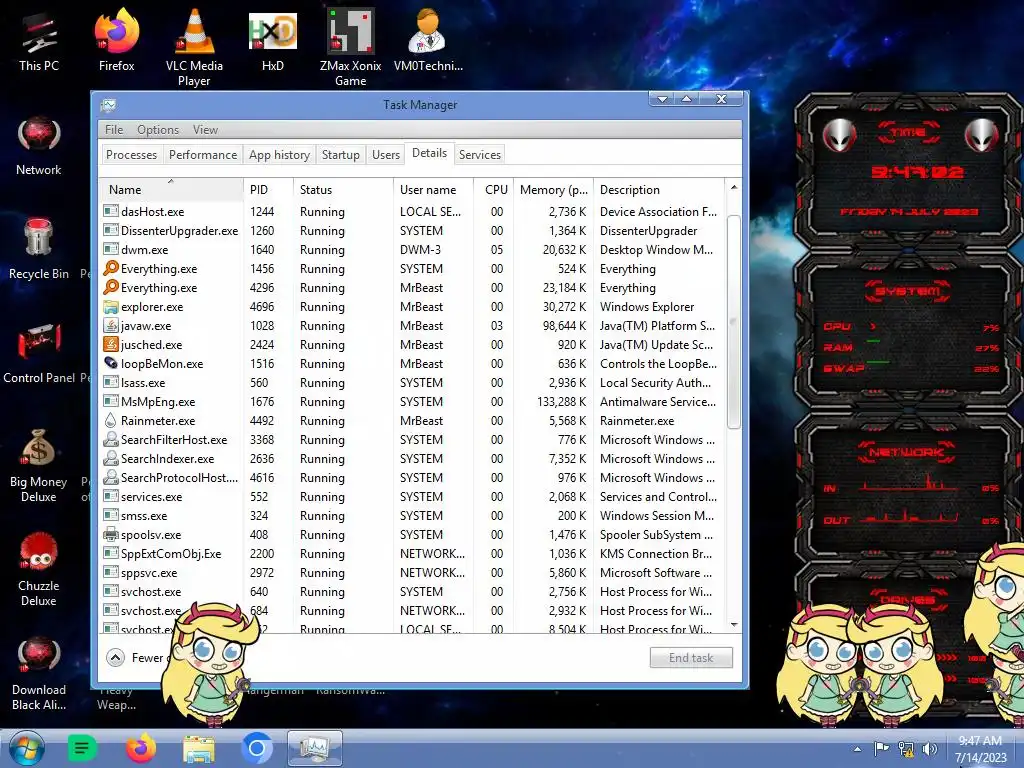Open VLC Media Player desktop icon

click(194, 48)
